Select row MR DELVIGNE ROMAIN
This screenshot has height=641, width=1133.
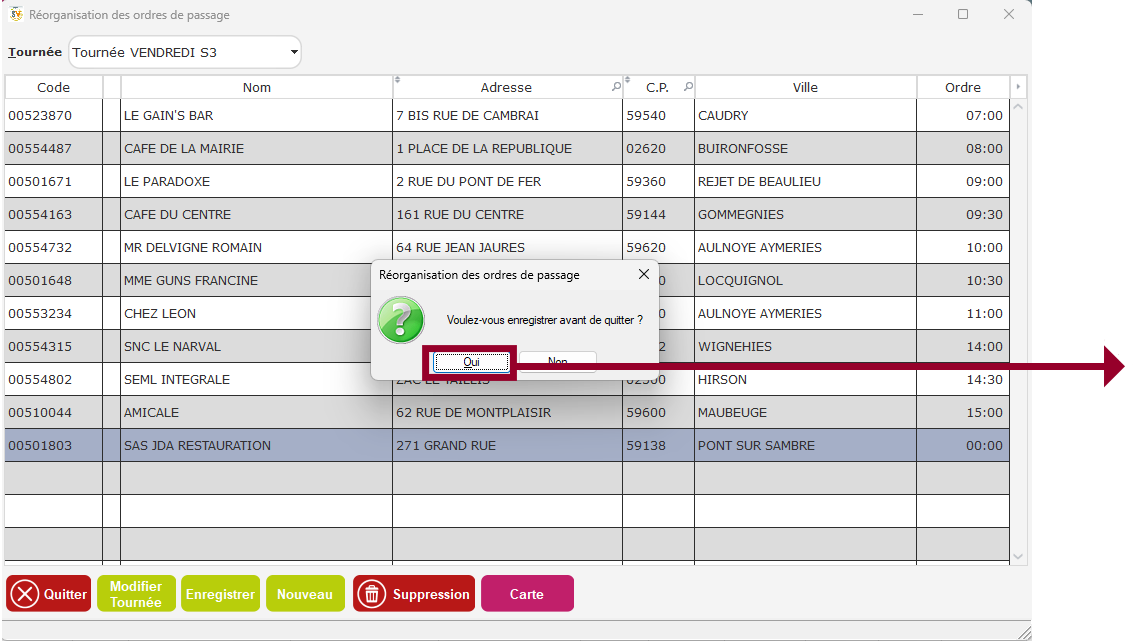(507, 247)
